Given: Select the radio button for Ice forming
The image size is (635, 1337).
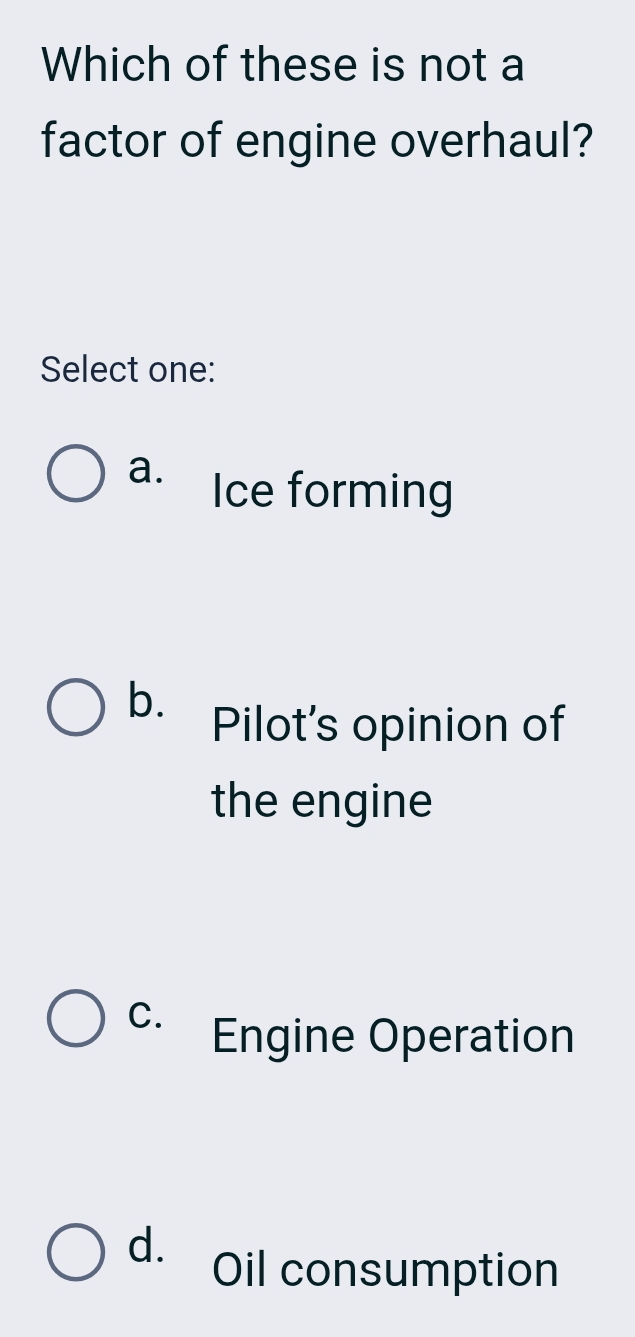Looking at the screenshot, I should pos(76,476).
